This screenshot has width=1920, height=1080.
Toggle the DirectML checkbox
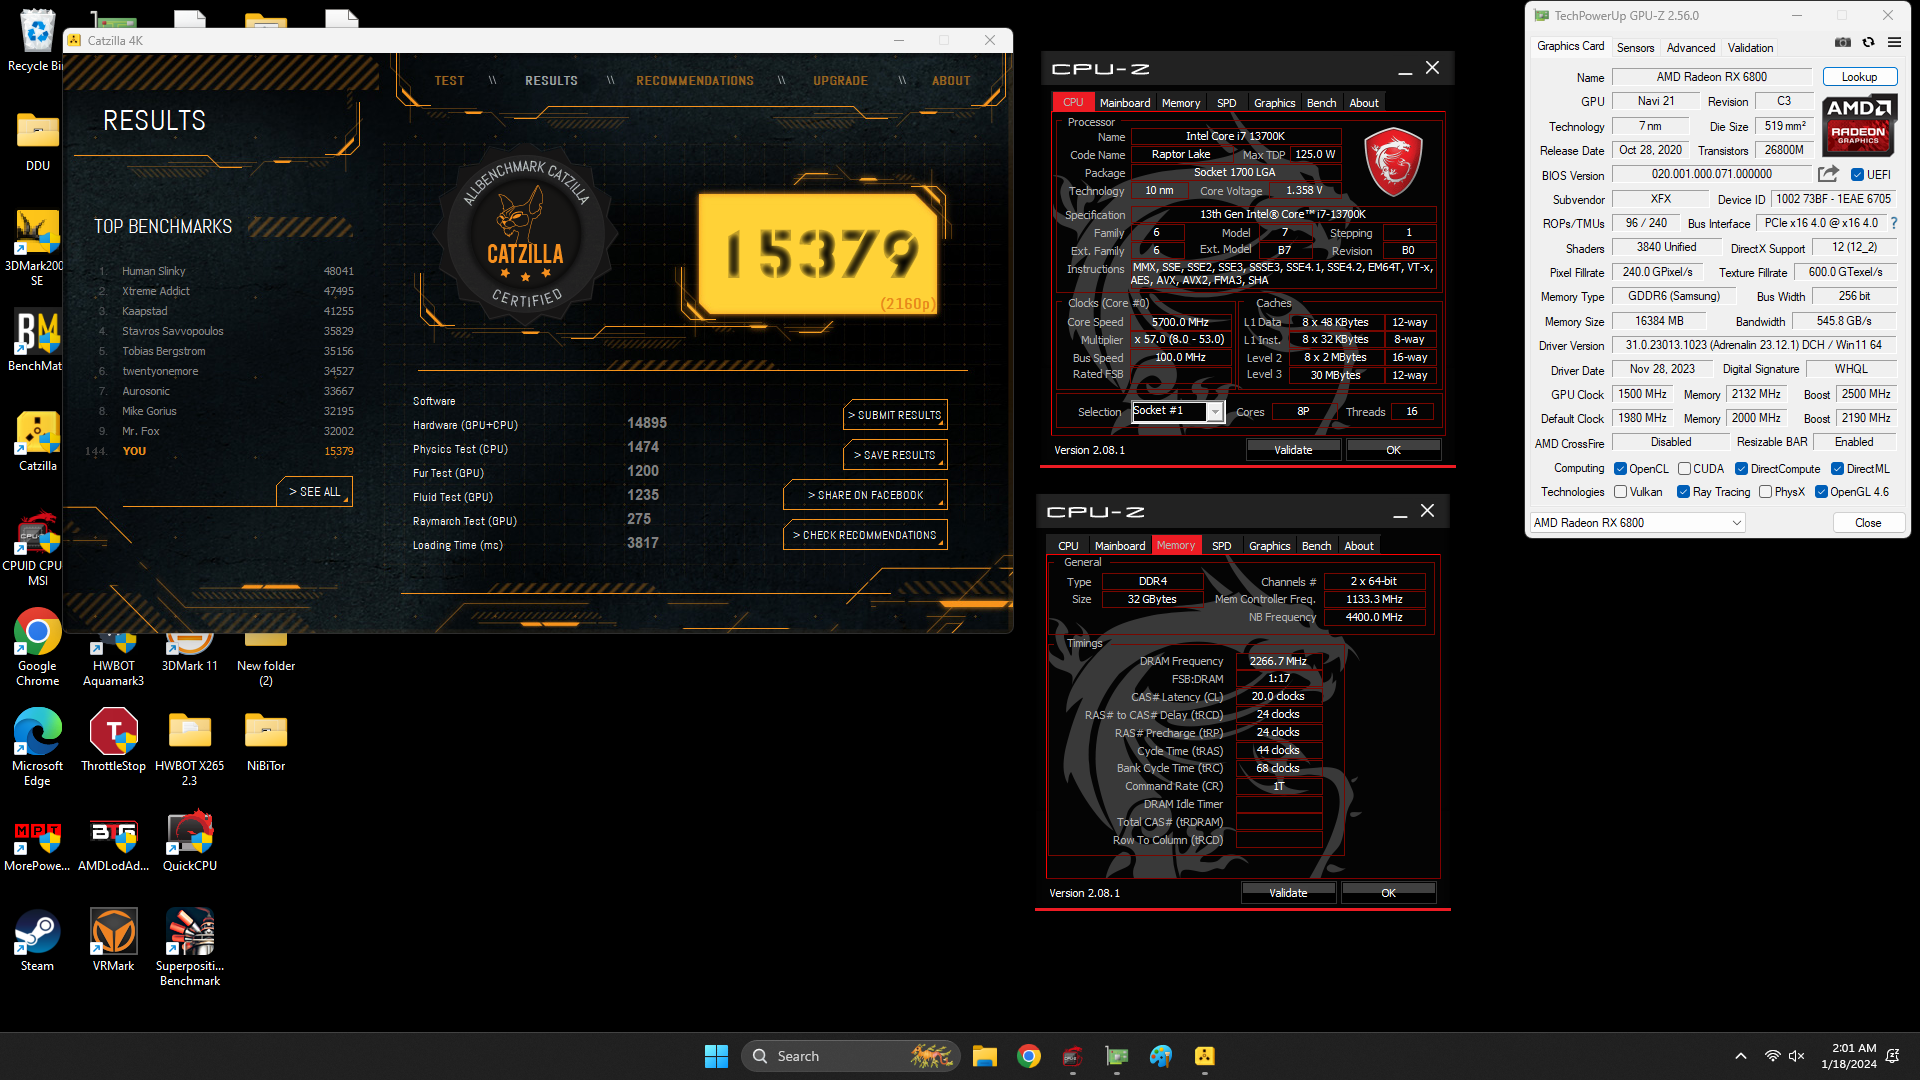[1837, 469]
